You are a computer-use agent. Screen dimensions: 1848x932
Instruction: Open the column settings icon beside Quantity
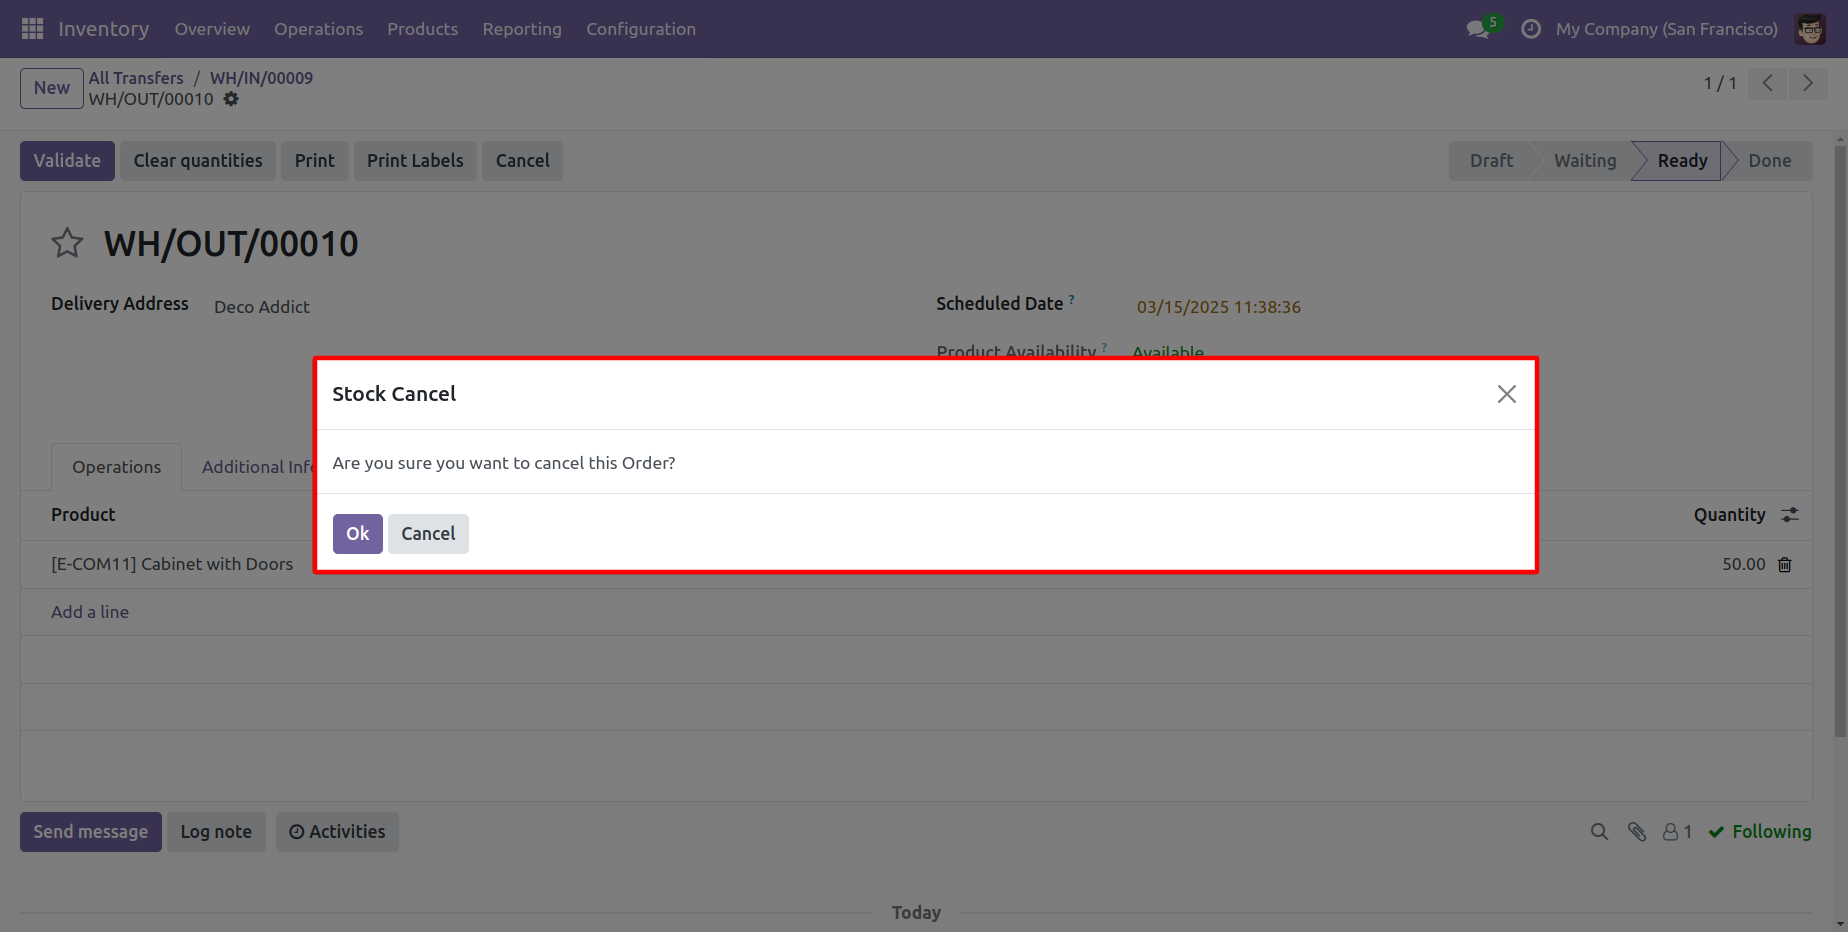[x=1790, y=515]
